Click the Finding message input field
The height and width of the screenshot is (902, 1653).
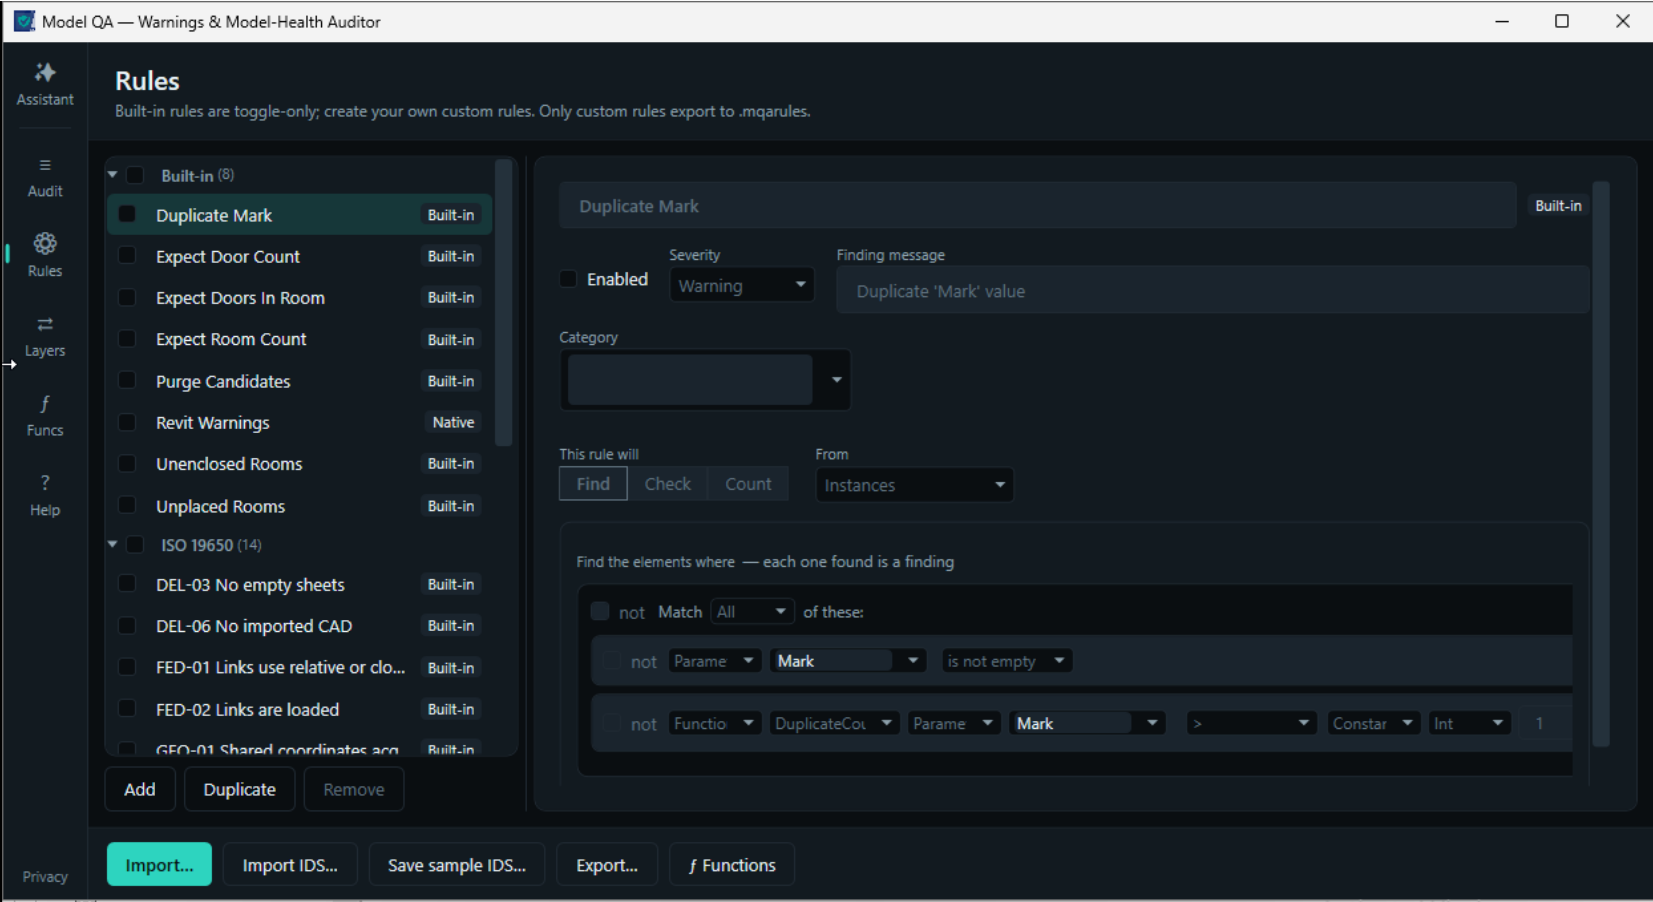(x=1213, y=291)
